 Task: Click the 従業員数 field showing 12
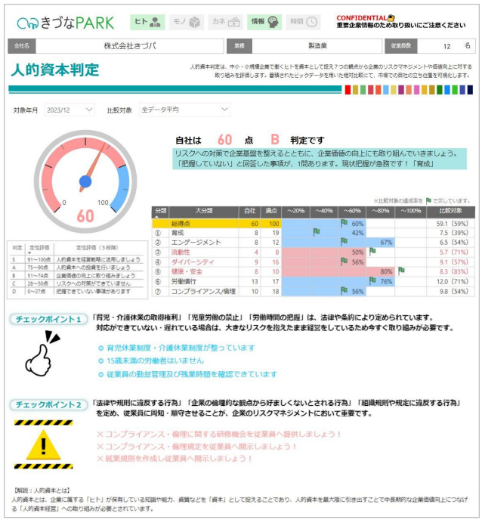446,46
